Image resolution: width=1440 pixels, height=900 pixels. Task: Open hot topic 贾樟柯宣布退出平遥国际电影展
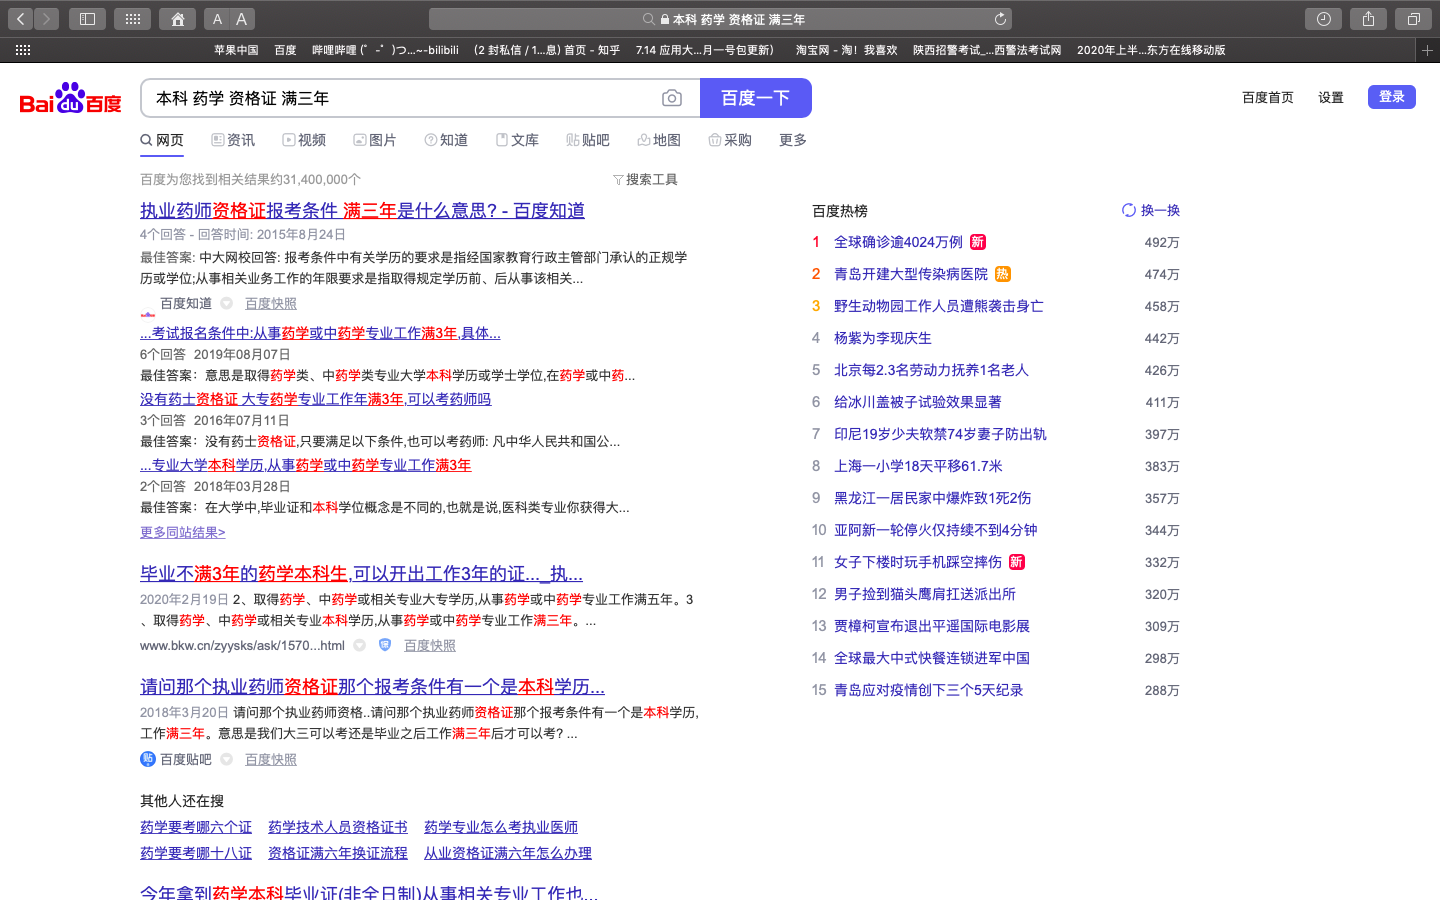tap(932, 626)
